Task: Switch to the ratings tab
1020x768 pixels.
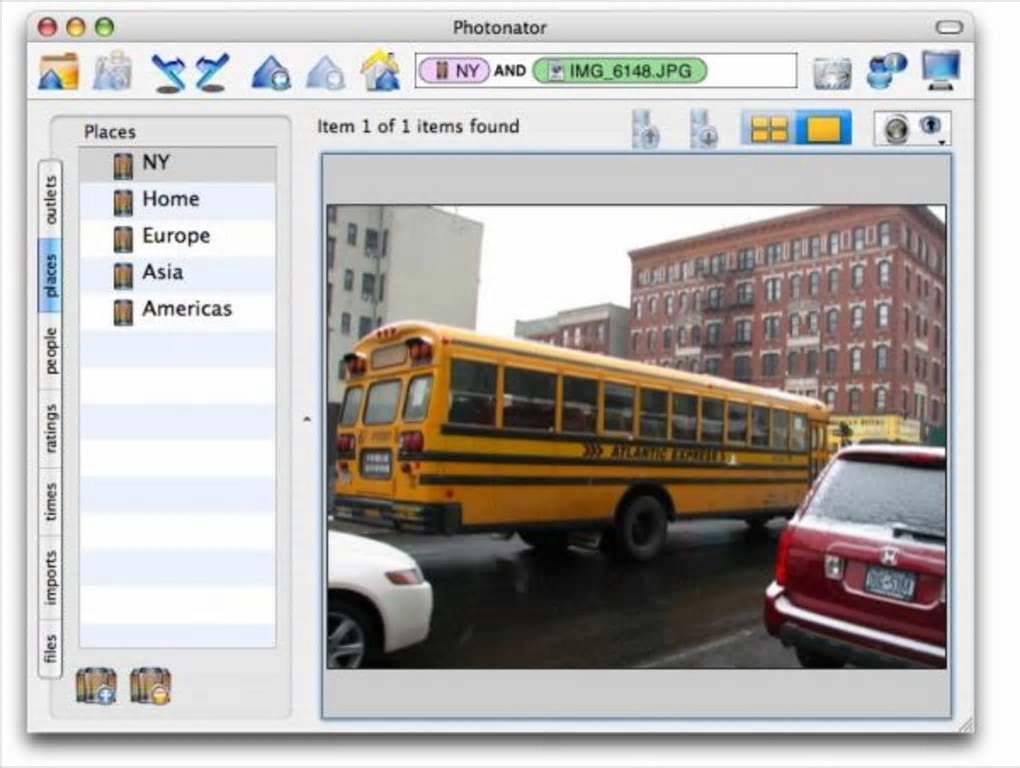Action: 50,429
